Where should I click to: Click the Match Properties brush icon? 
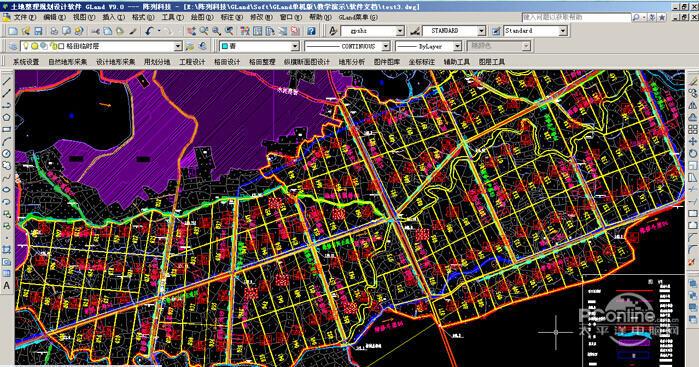click(x=133, y=31)
